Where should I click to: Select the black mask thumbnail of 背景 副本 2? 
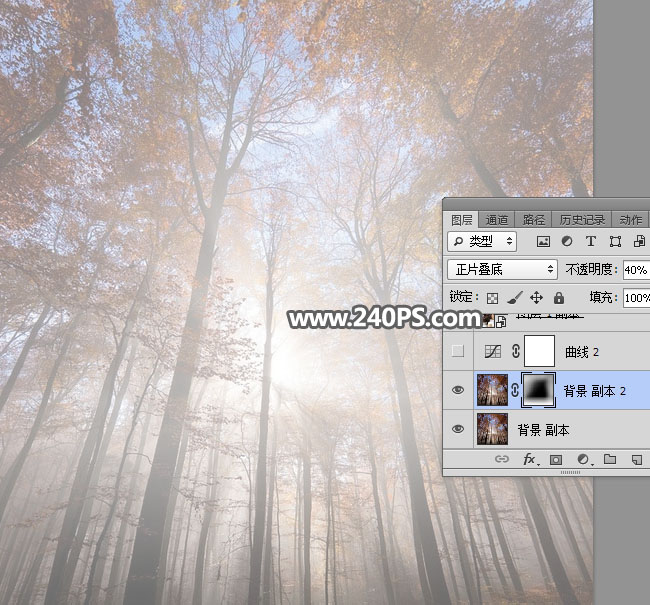[538, 390]
